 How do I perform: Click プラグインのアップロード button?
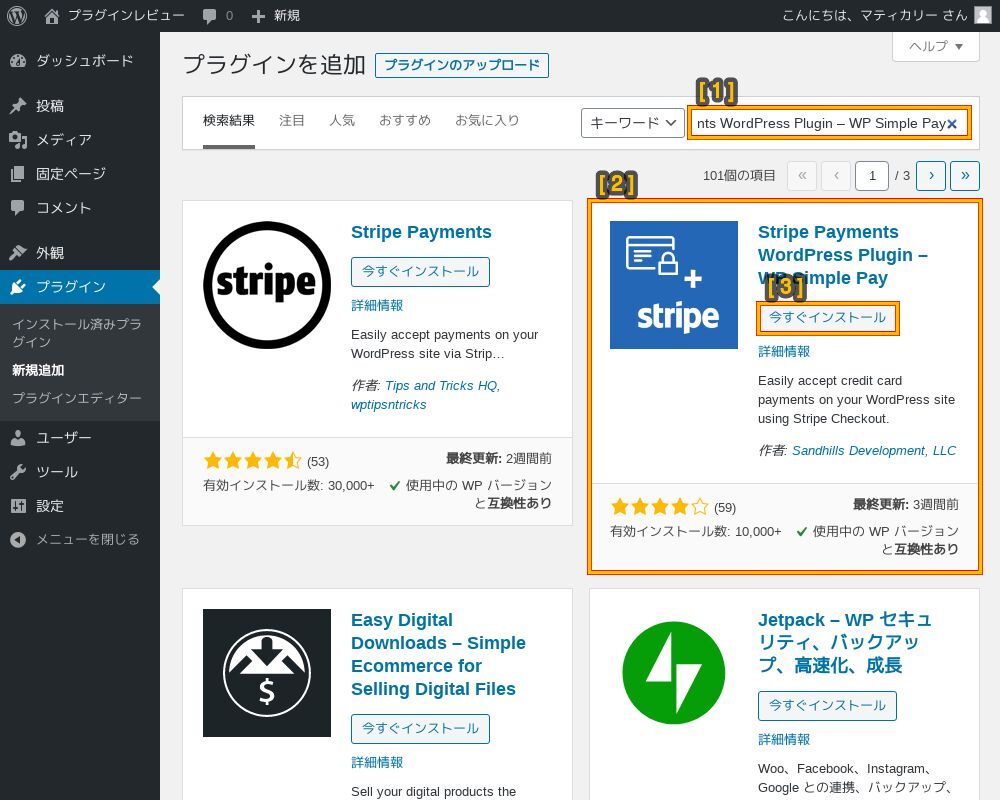462,65
